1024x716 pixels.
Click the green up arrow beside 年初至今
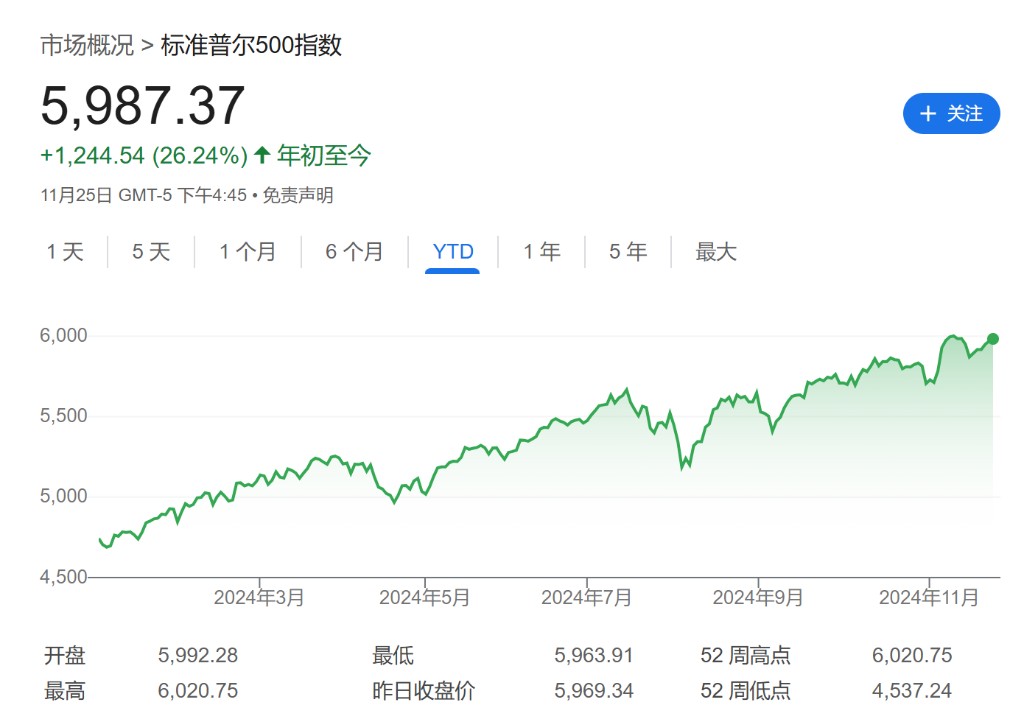tap(263, 155)
